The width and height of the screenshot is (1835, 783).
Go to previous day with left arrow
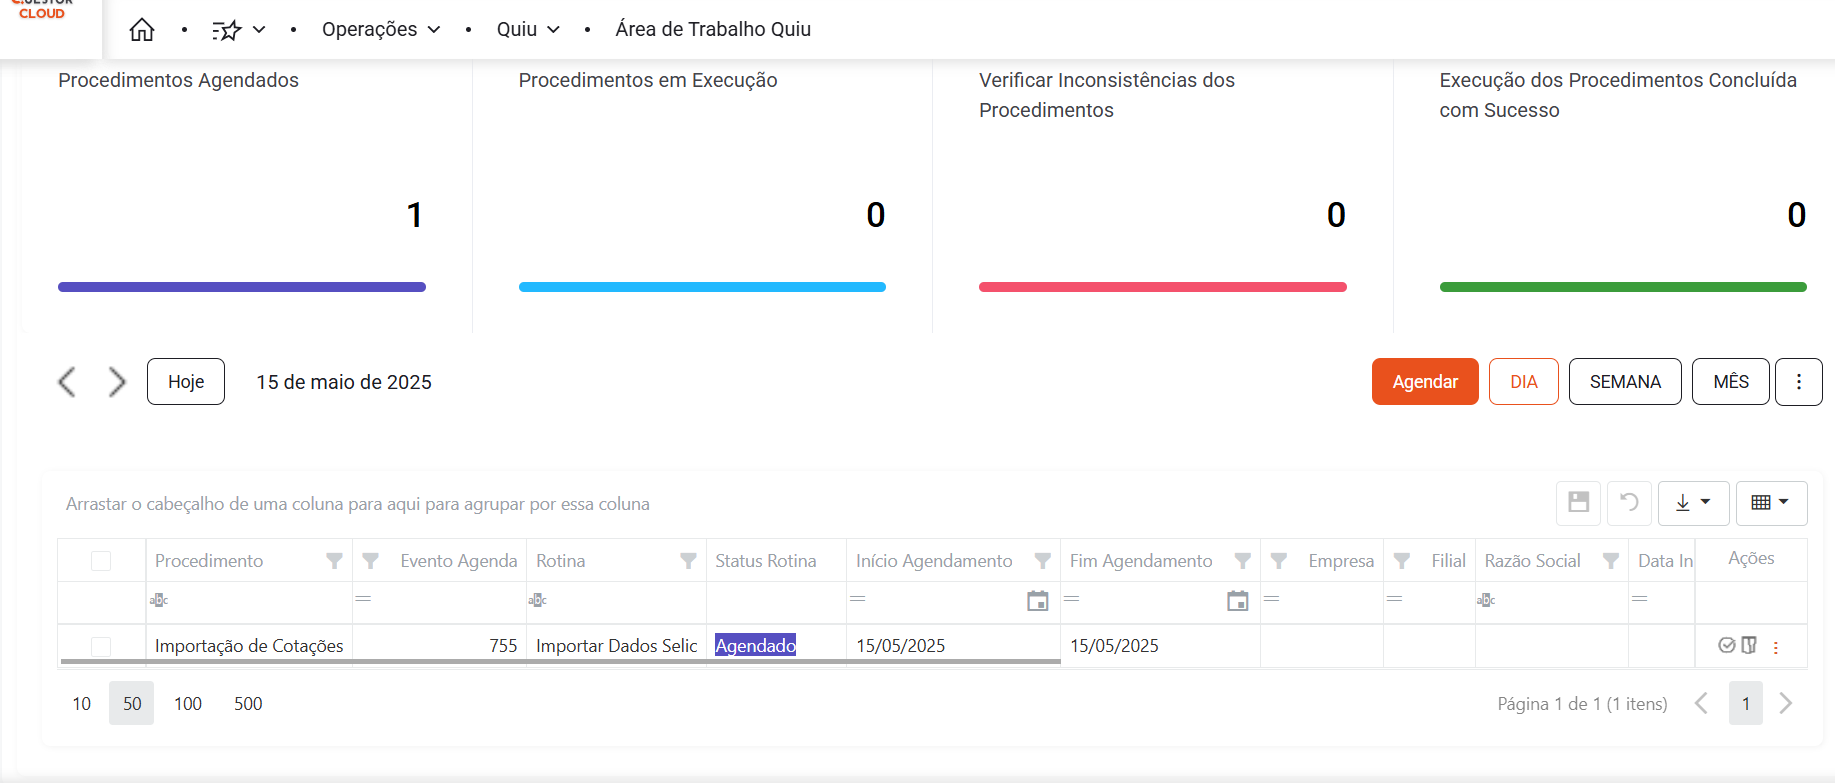click(x=67, y=382)
